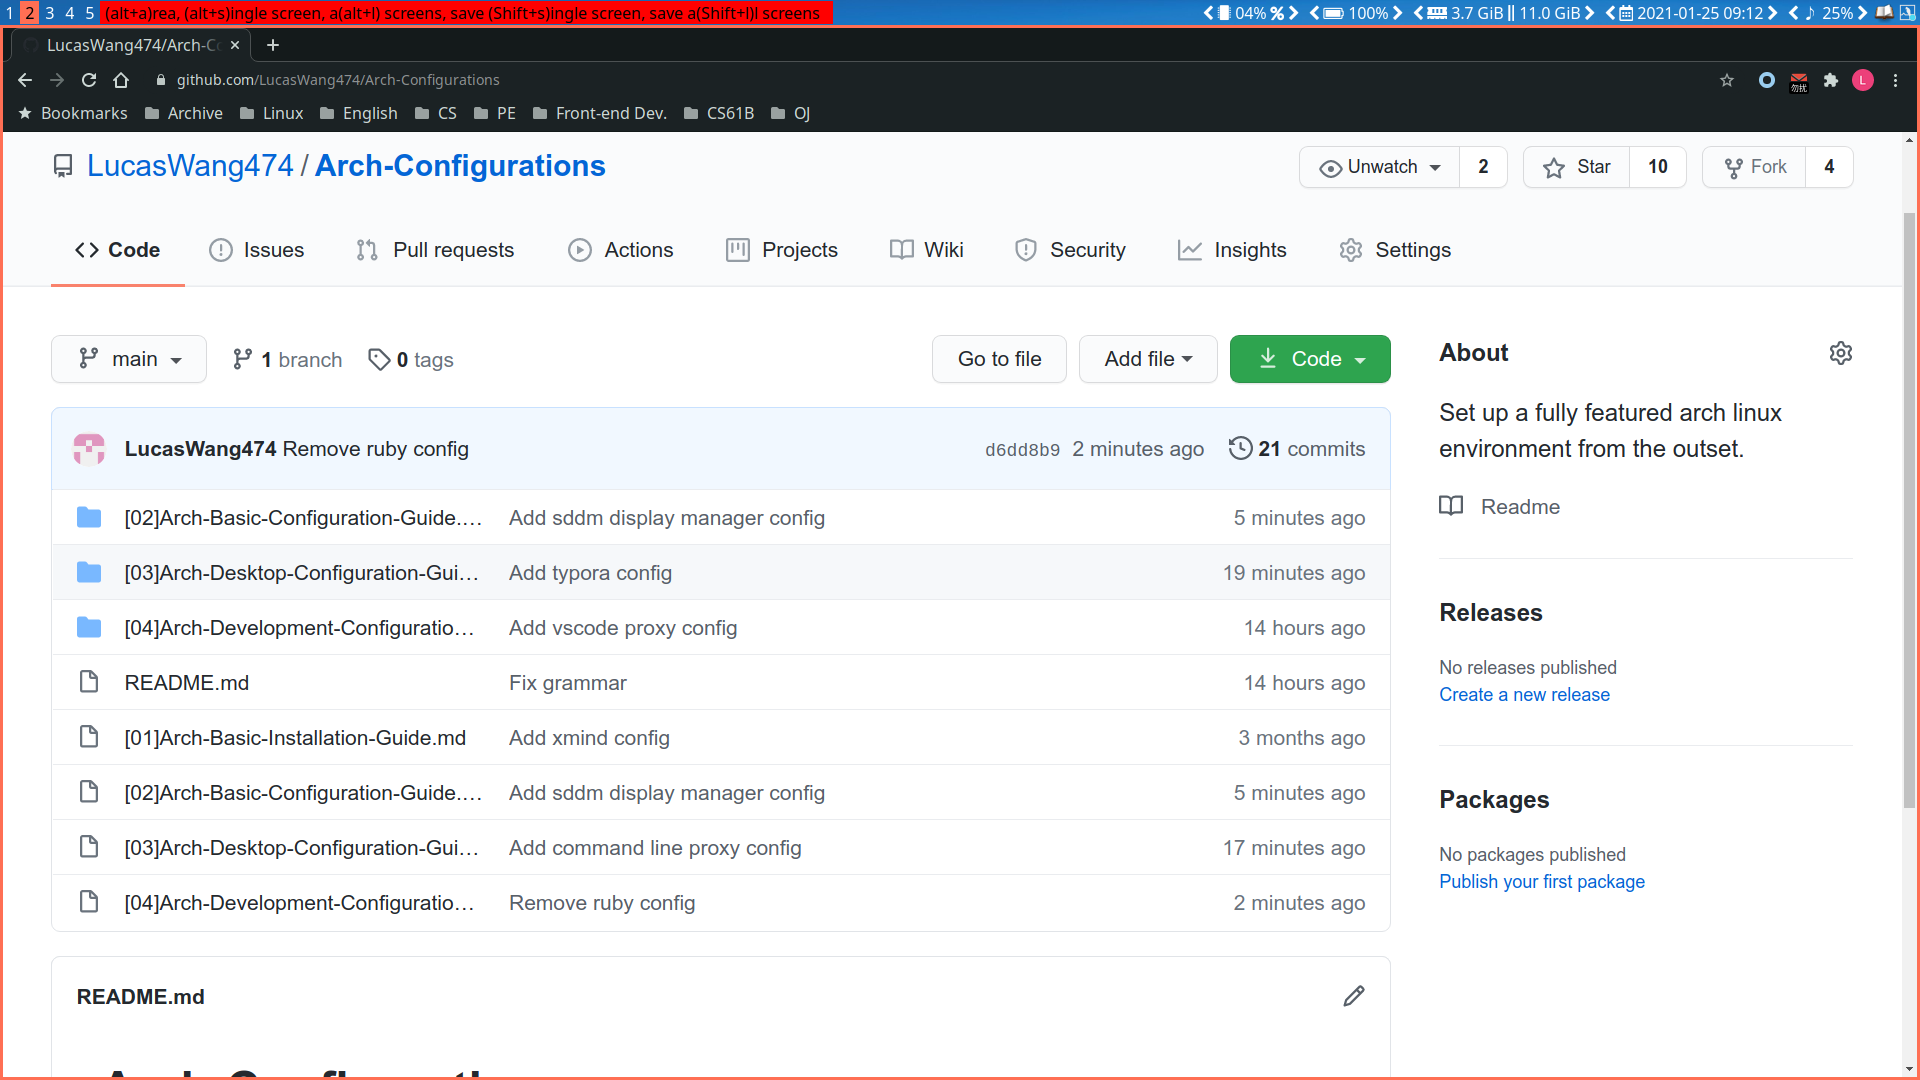Toggle the Unwatch notifications button
This screenshot has height=1080, width=1920.
coord(1380,167)
